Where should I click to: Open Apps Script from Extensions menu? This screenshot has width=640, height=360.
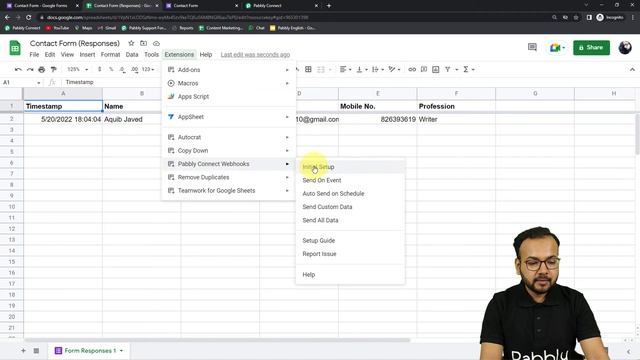click(x=229, y=97)
